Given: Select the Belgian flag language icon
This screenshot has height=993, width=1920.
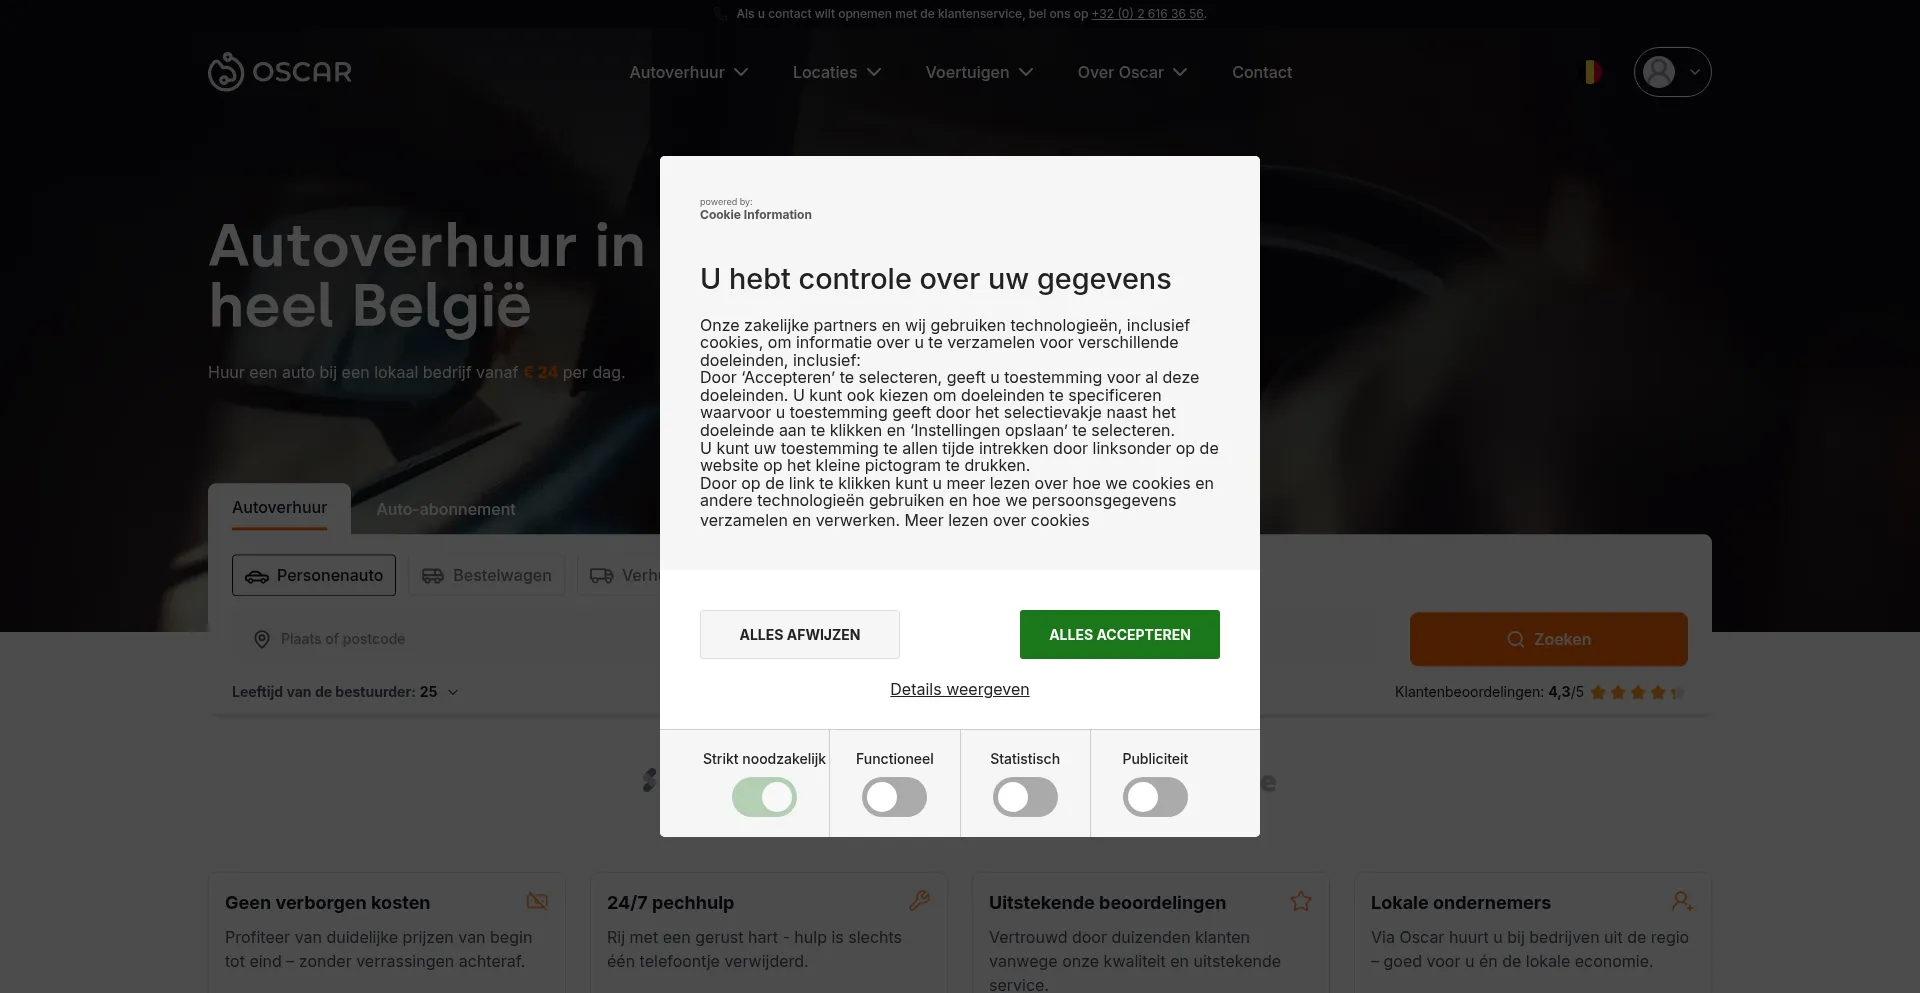Looking at the screenshot, I should click(1592, 72).
